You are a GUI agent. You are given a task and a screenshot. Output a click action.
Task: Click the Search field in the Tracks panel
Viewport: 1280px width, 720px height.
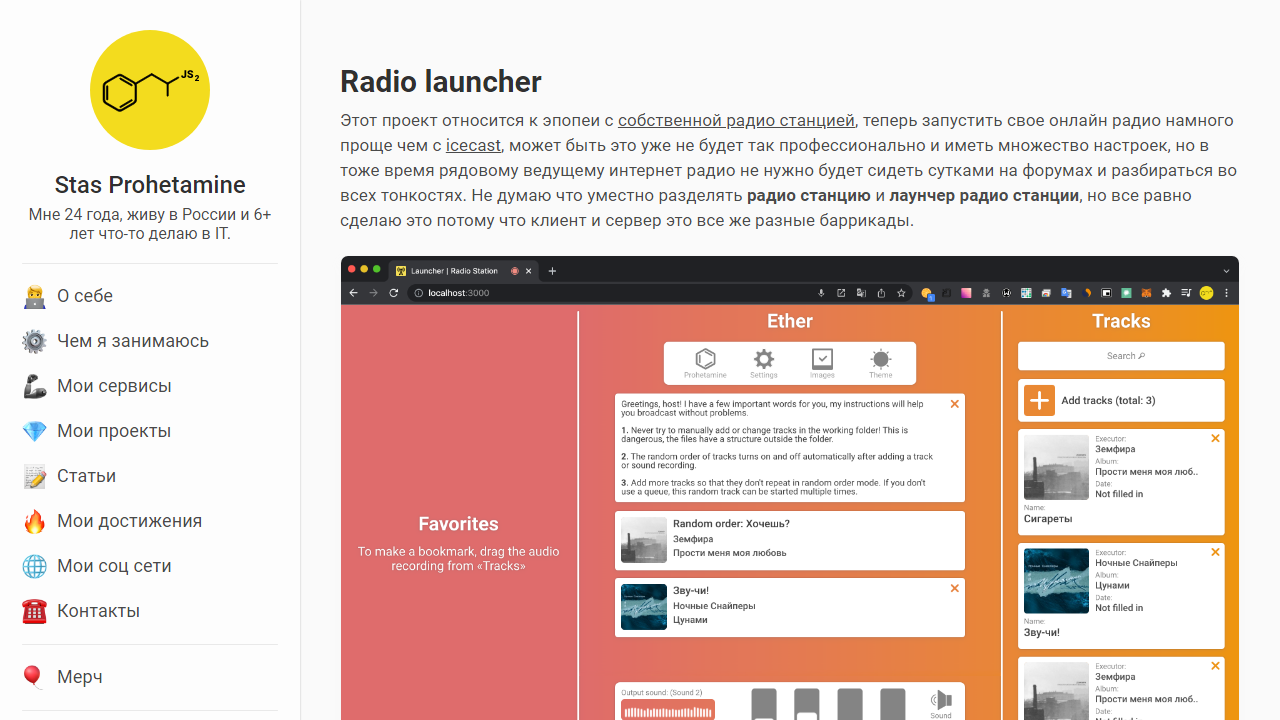click(1121, 356)
